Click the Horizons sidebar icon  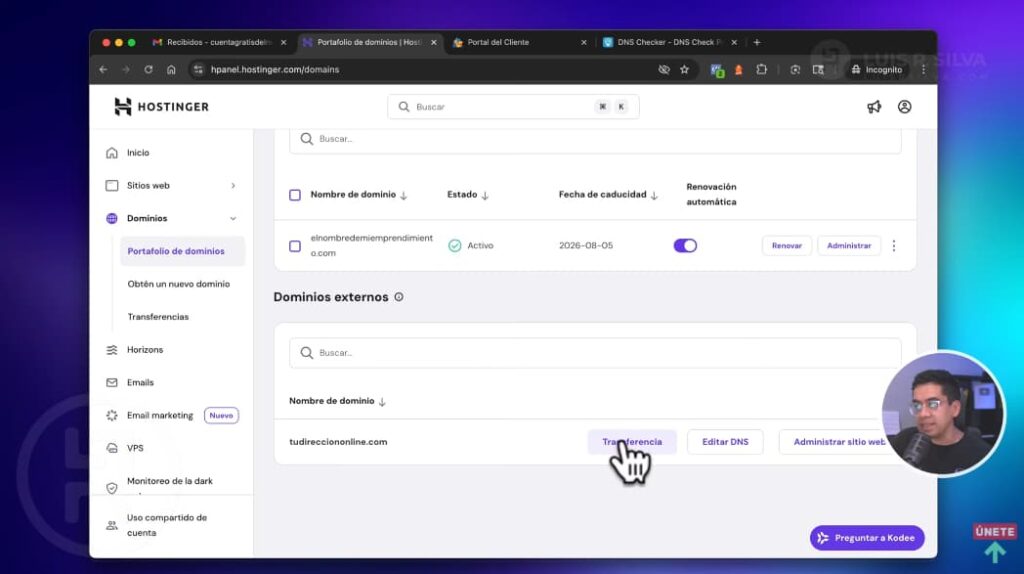click(x=112, y=350)
